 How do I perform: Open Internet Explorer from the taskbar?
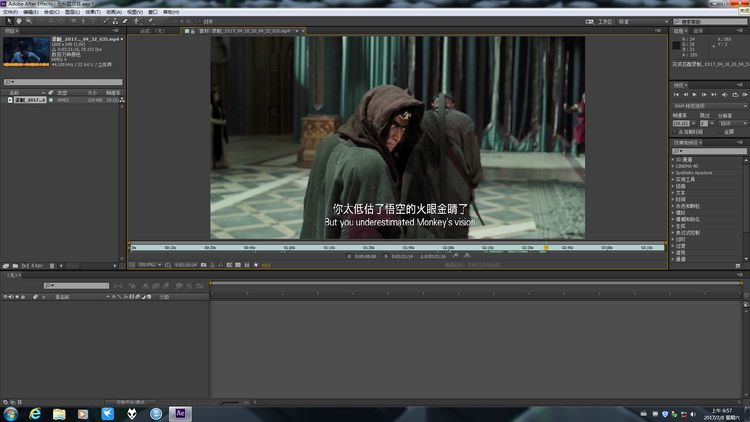click(35, 414)
